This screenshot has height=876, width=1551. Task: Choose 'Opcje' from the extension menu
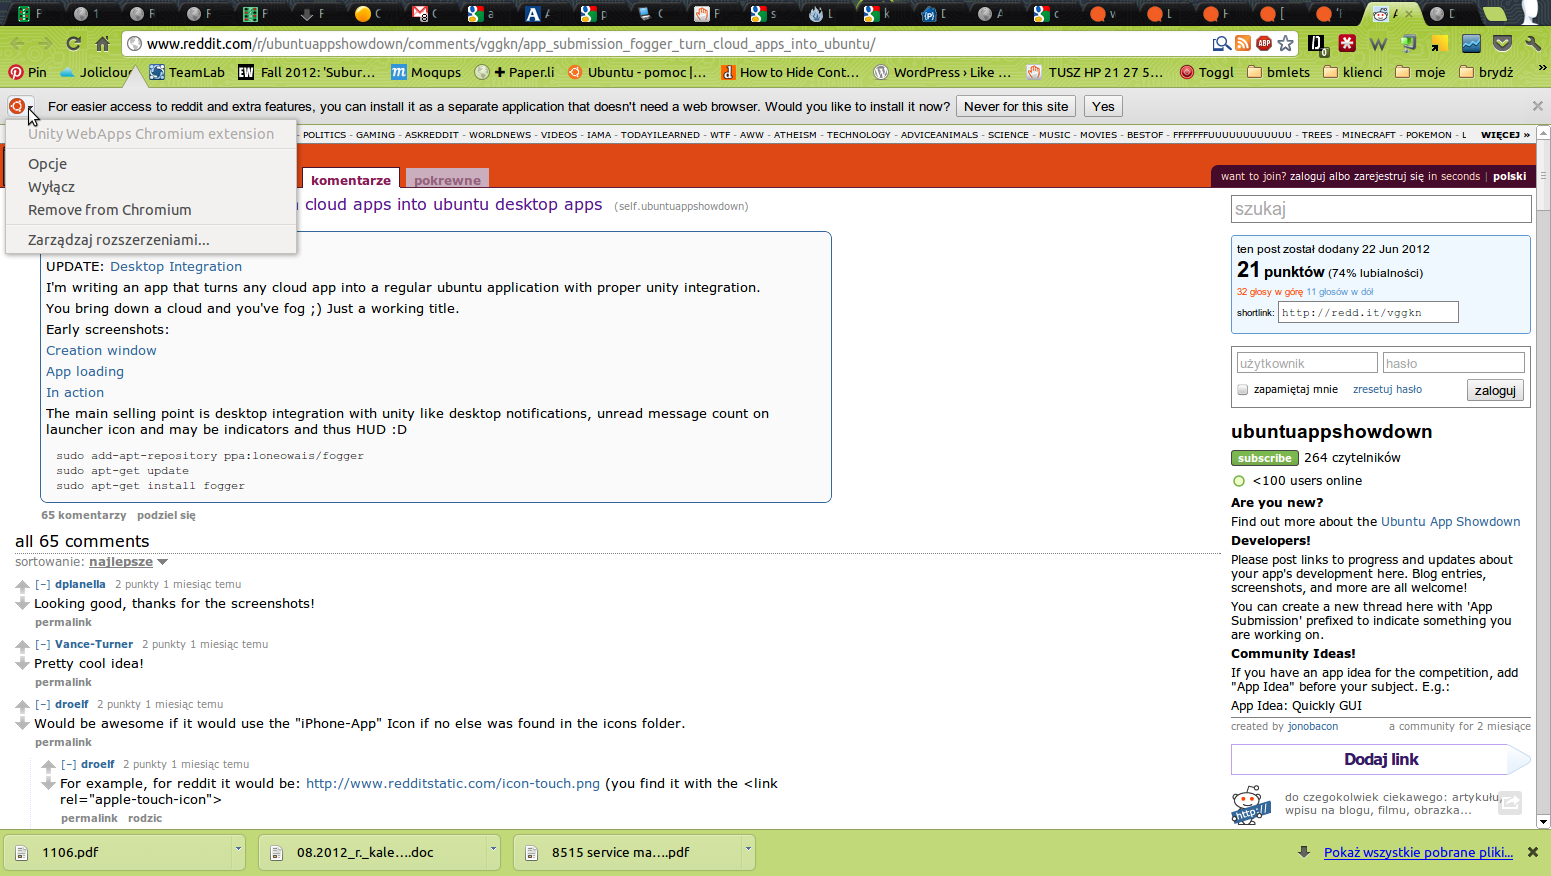[150, 164]
